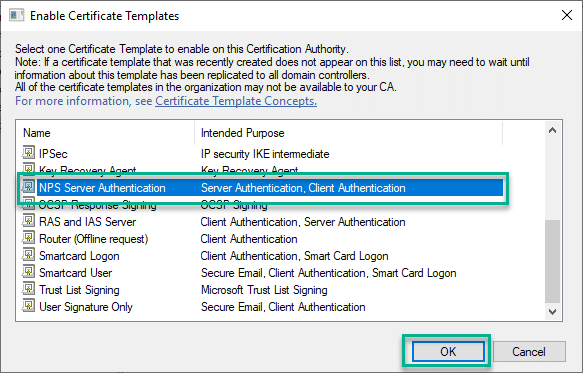Click the User Signature Only template icon

[x=28, y=306]
